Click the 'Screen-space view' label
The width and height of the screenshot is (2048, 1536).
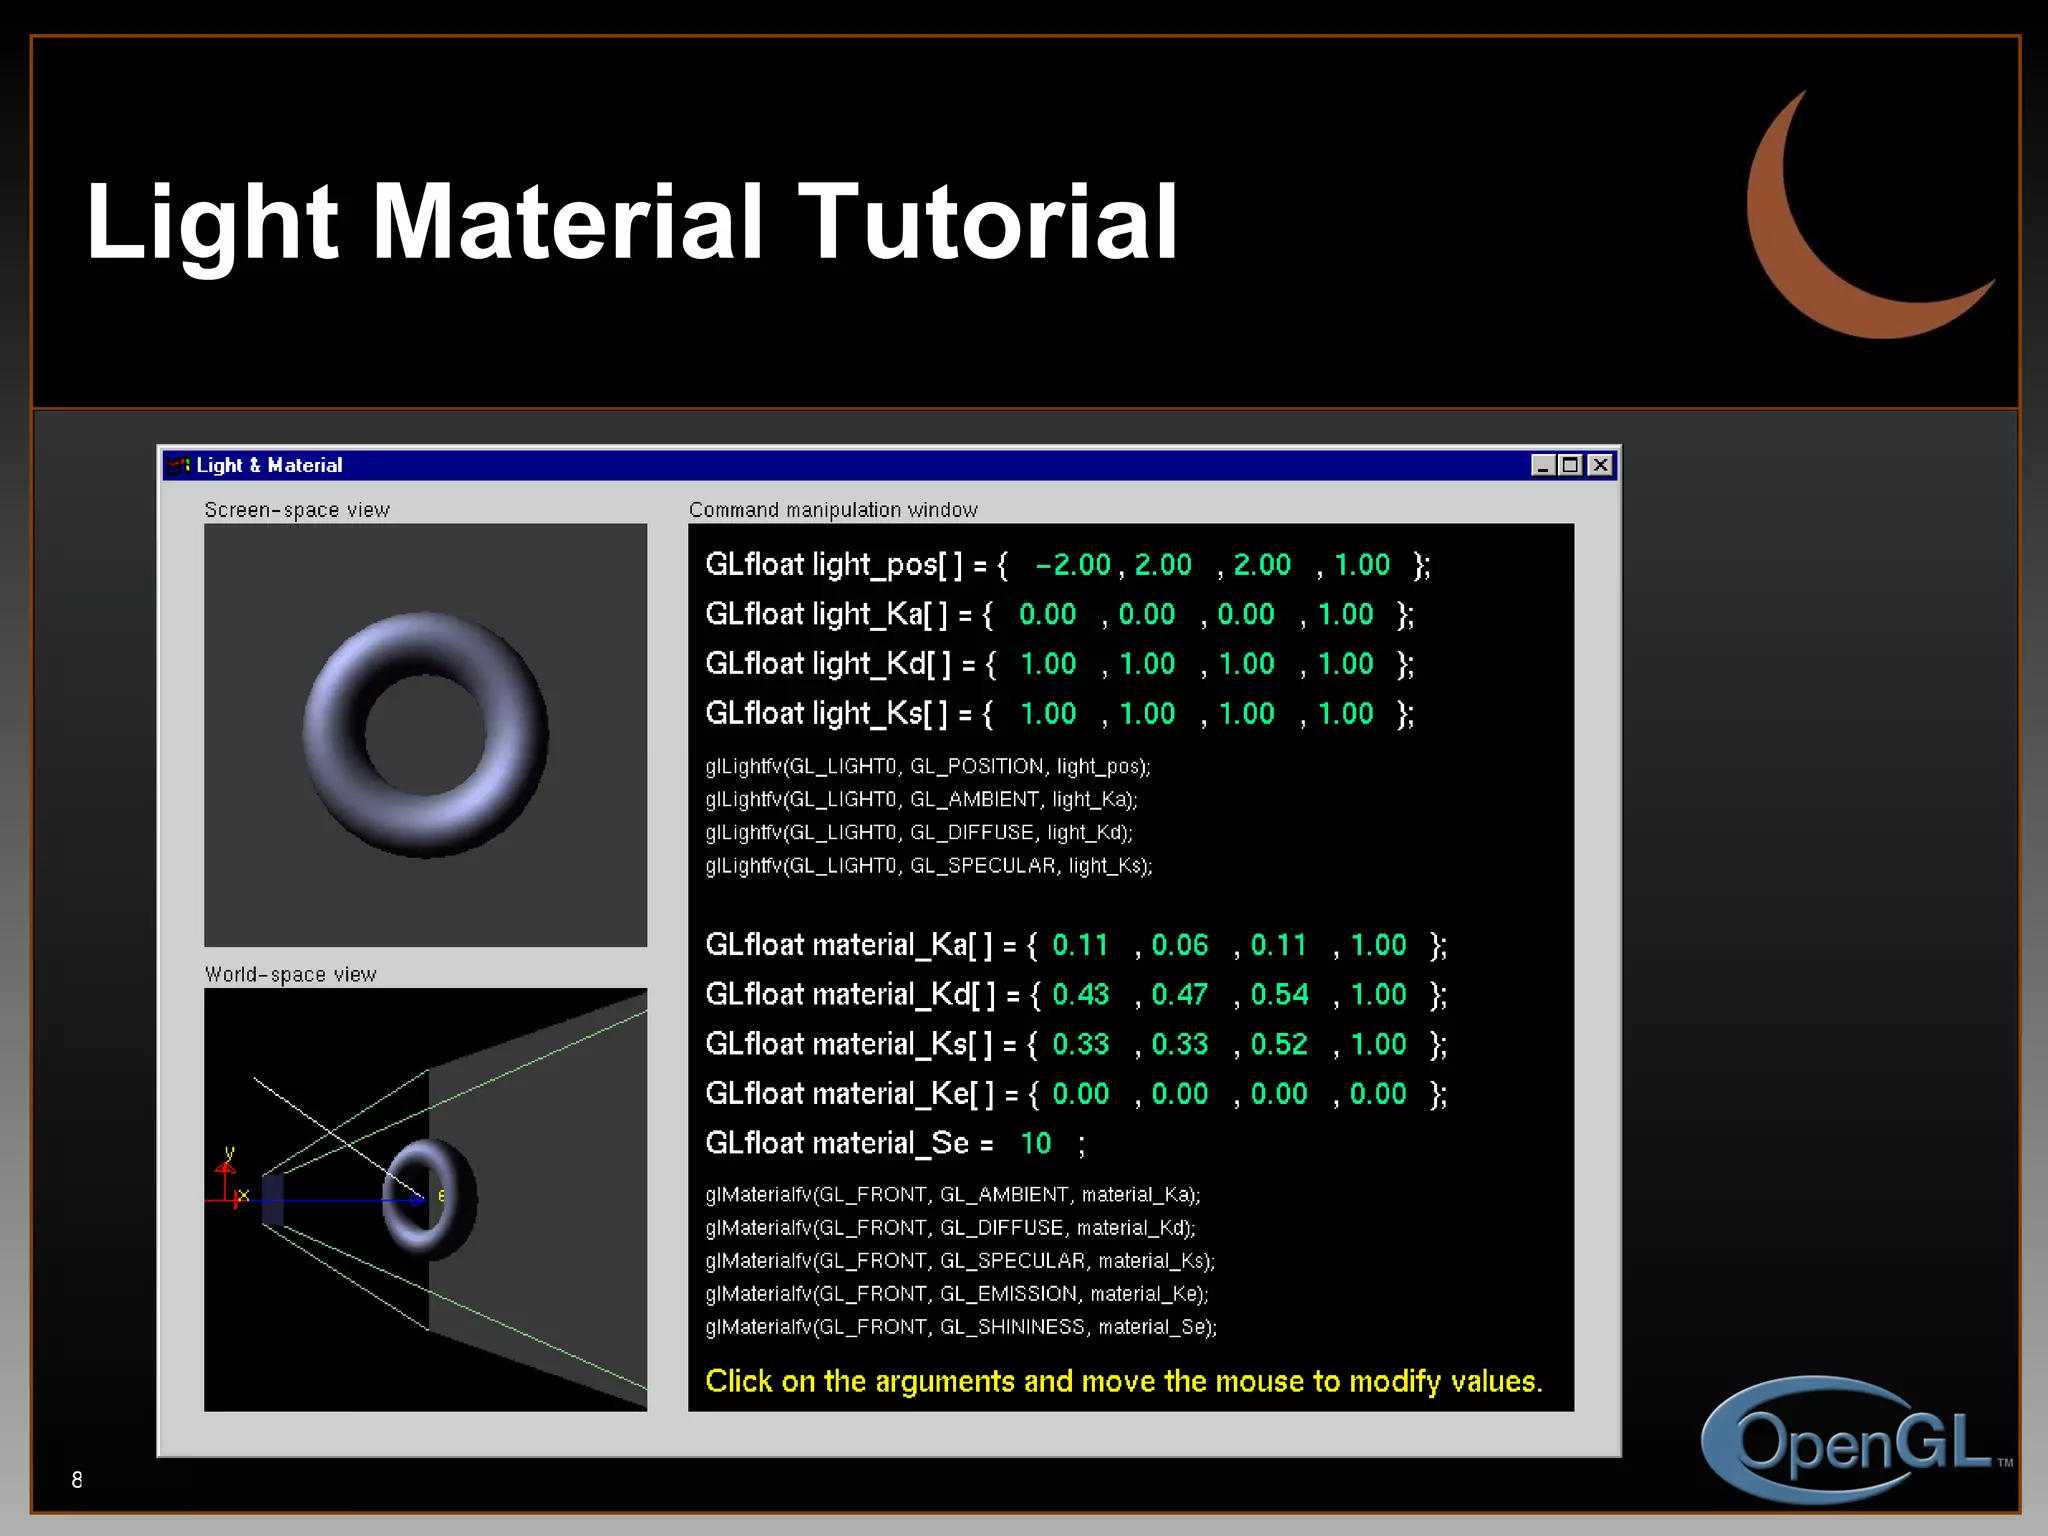point(297,510)
